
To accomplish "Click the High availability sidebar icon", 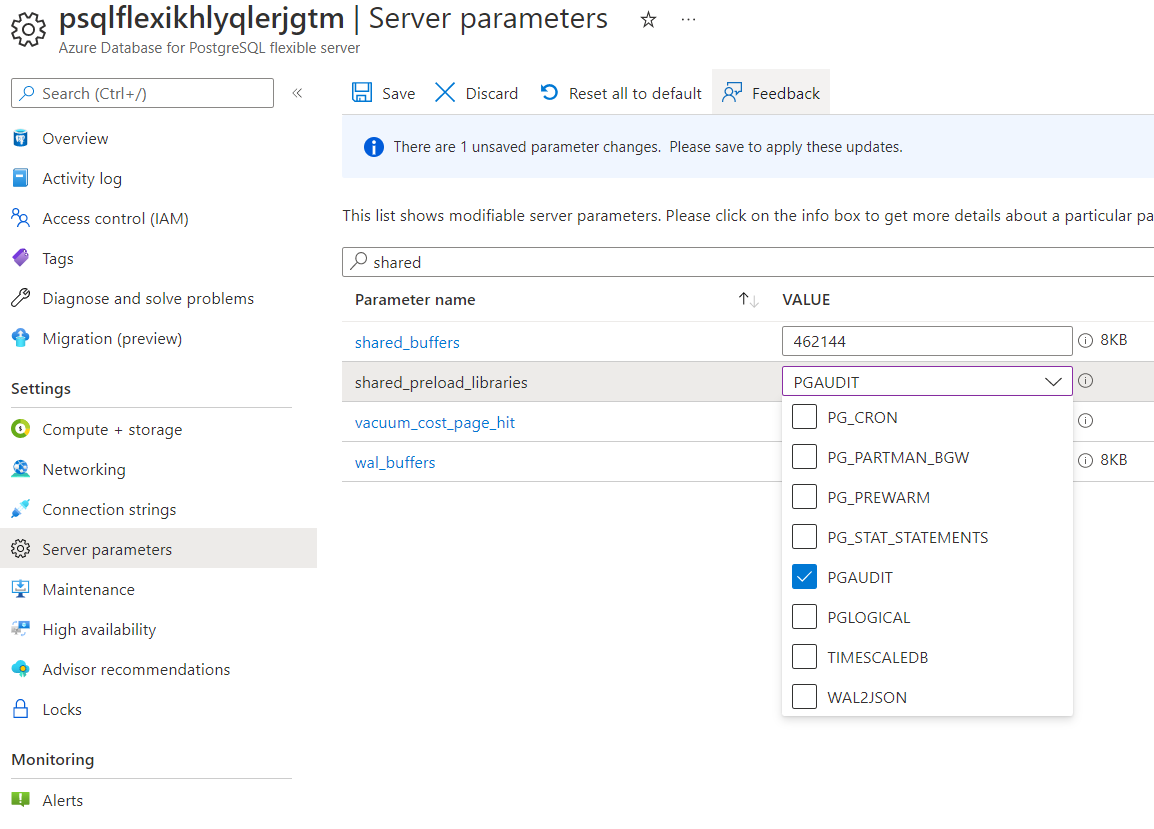I will (22, 629).
